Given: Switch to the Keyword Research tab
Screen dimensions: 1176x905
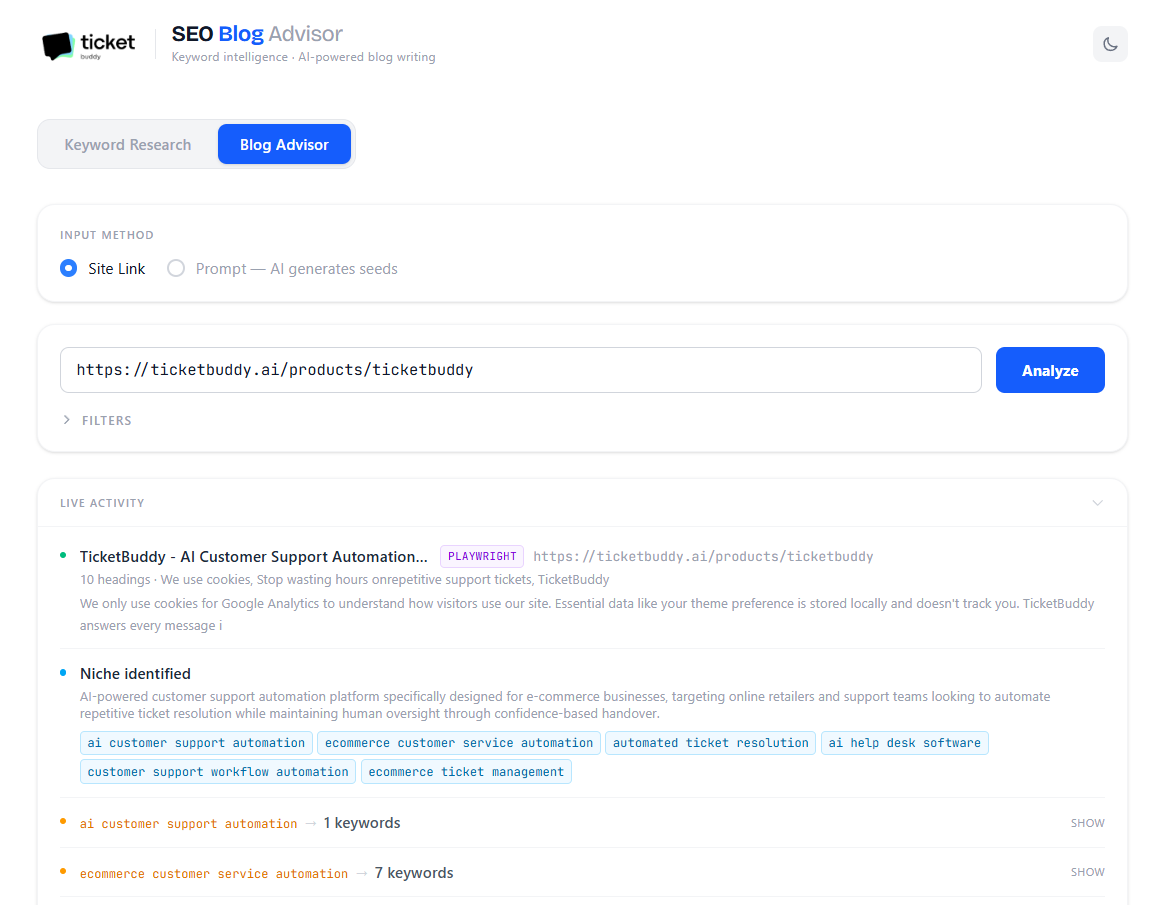Looking at the screenshot, I should click(x=127, y=144).
